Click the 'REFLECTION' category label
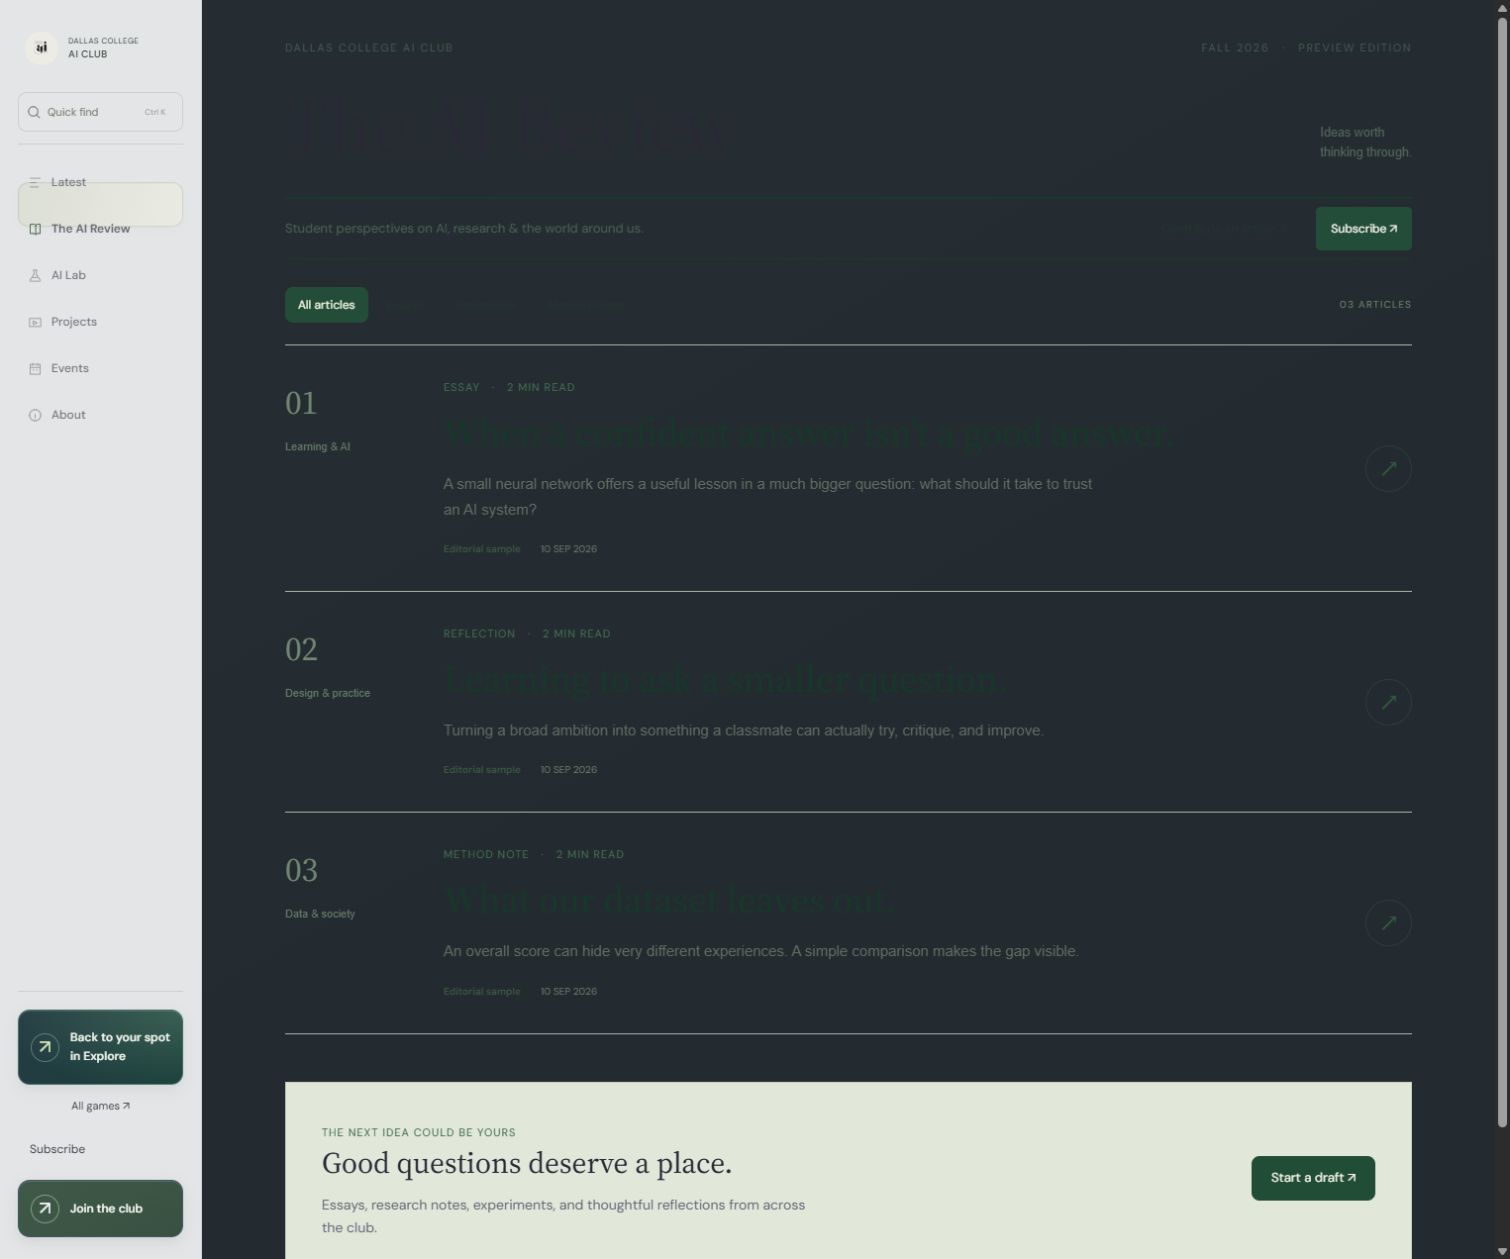 (x=479, y=634)
